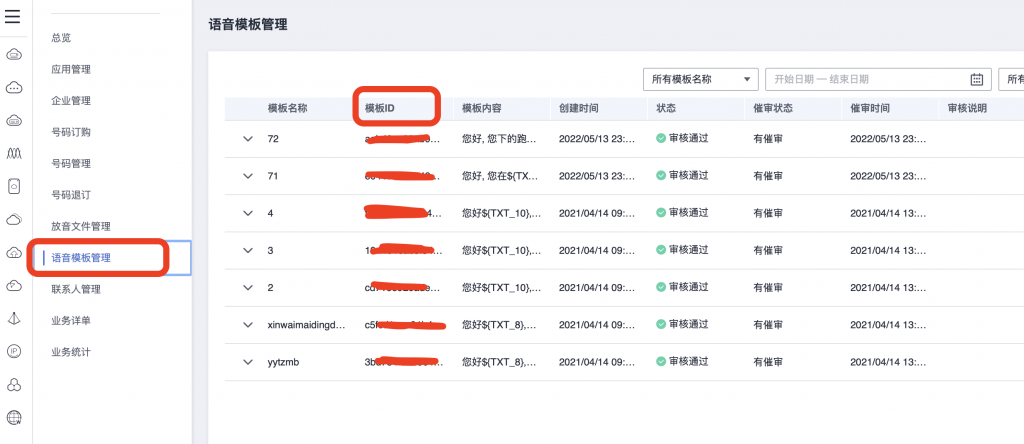Expand the row named 72
Image resolution: width=1024 pixels, height=444 pixels.
(x=248, y=139)
